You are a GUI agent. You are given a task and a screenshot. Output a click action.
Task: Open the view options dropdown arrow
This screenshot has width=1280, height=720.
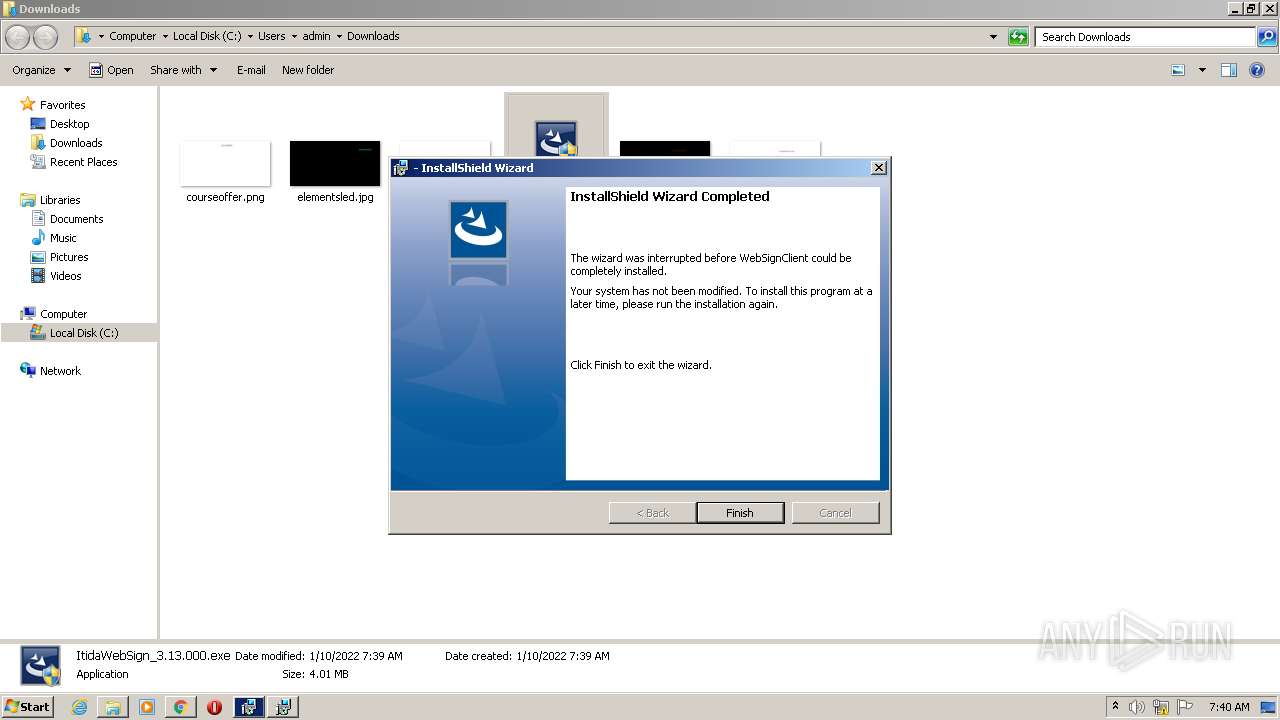[1202, 70]
